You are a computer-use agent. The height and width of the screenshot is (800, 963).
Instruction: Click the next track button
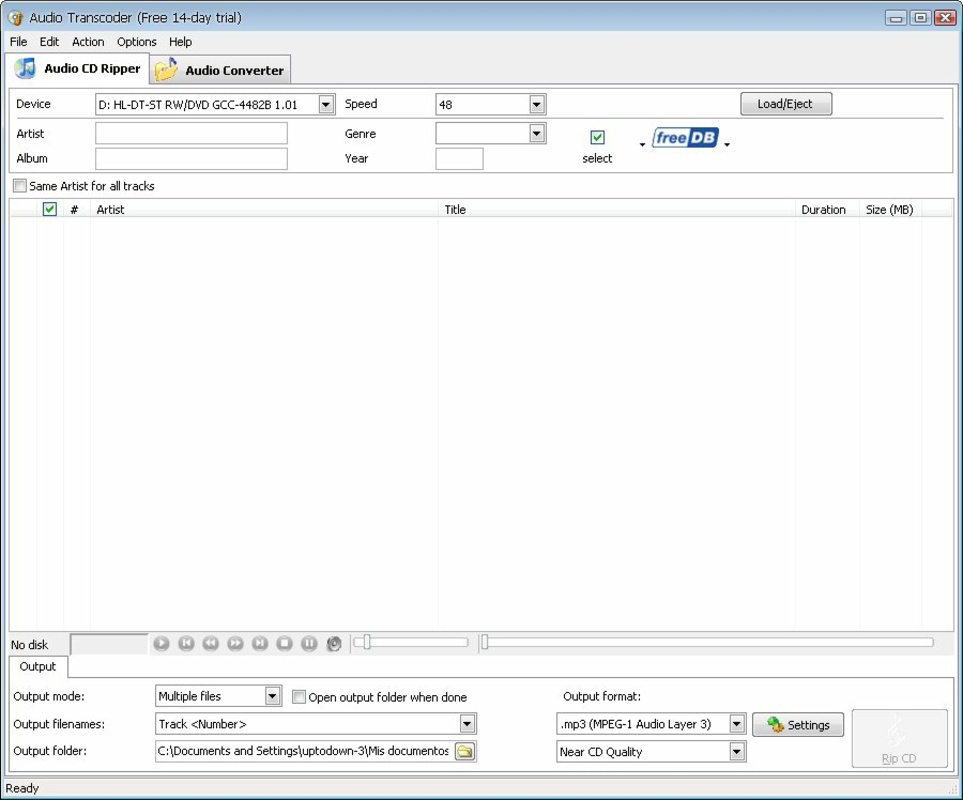point(260,643)
